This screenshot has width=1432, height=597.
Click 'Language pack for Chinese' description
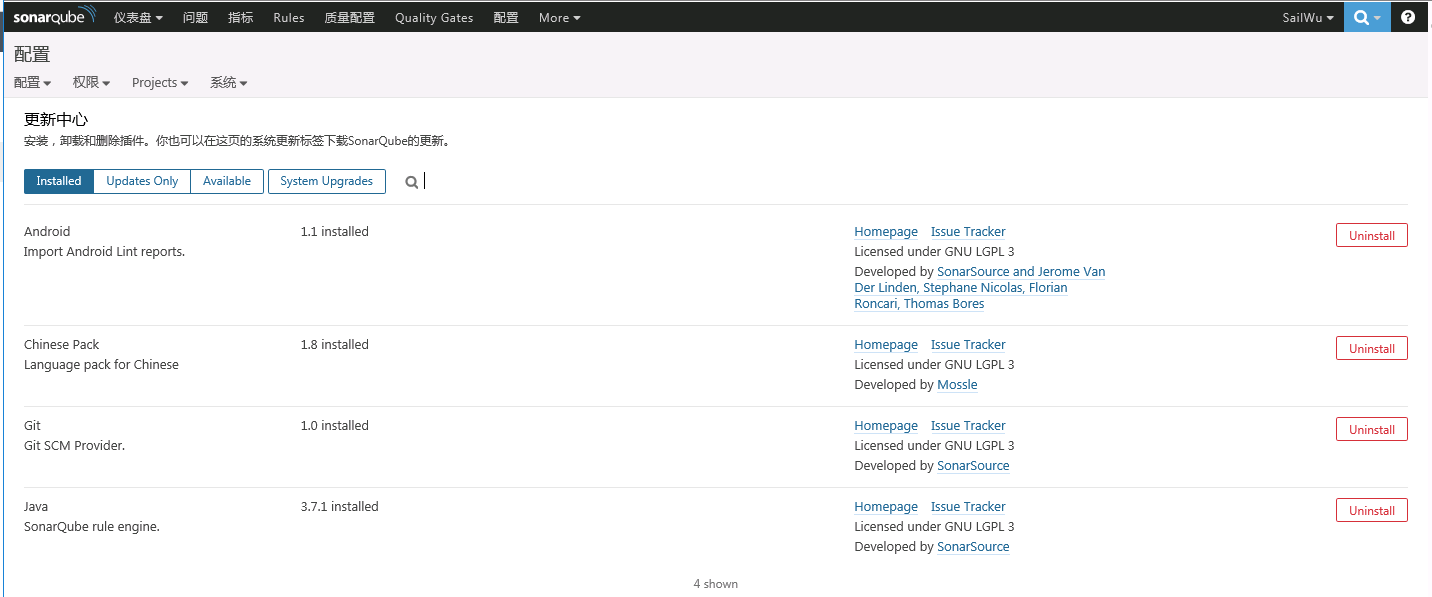[101, 365]
